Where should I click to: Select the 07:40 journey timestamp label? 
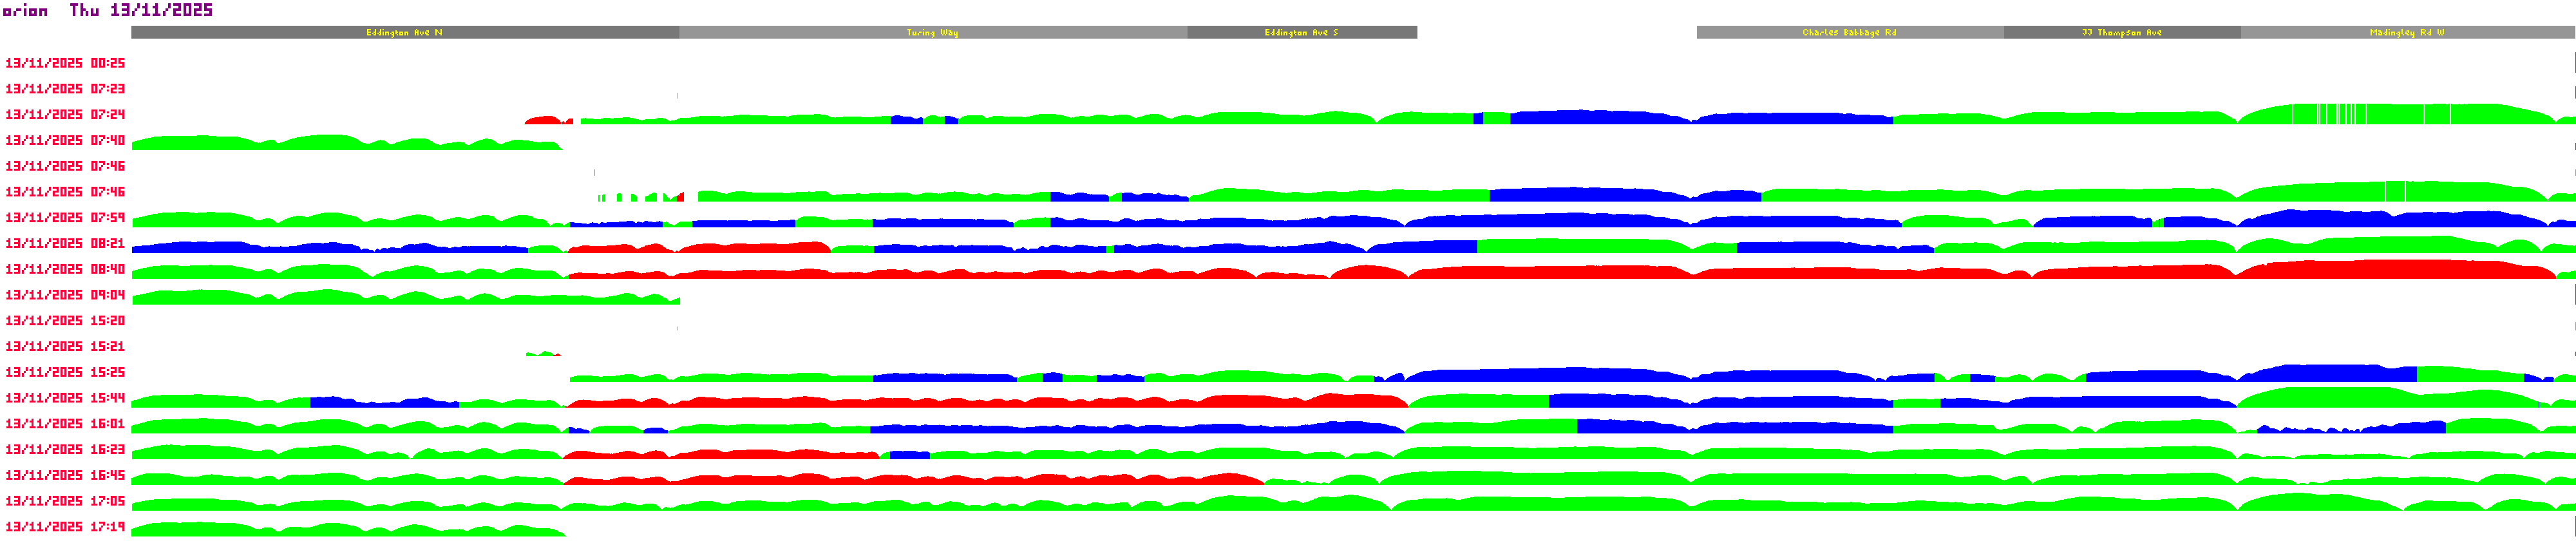(x=65, y=141)
